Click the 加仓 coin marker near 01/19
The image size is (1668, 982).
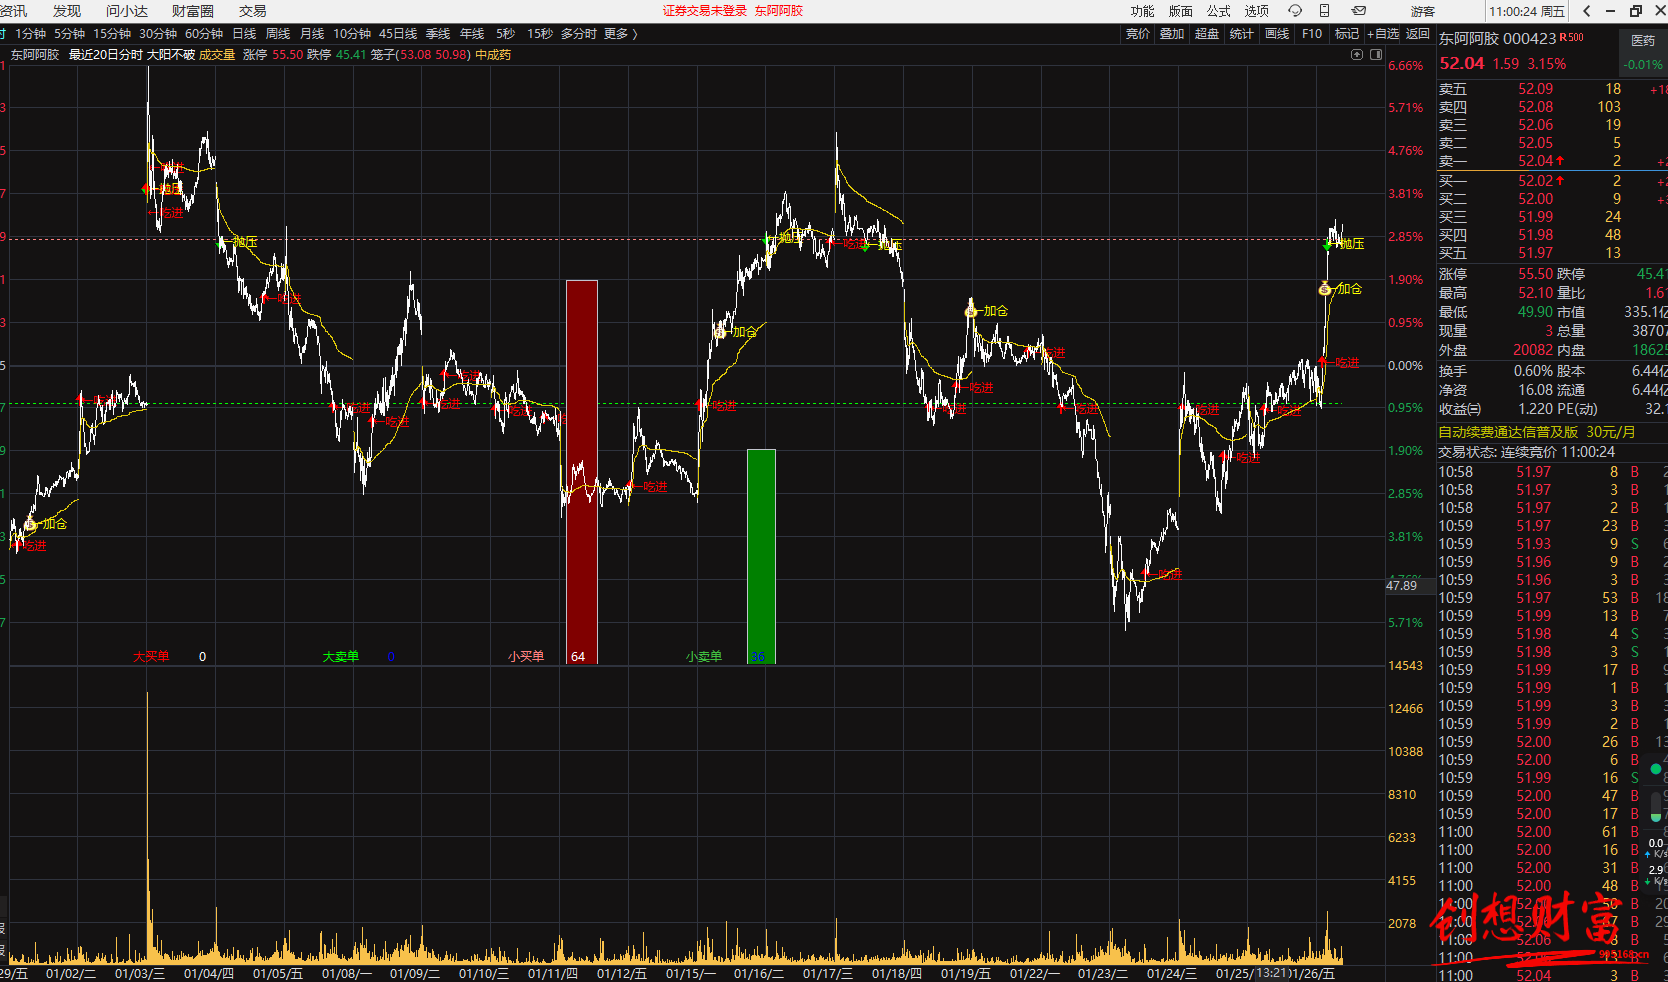(970, 311)
